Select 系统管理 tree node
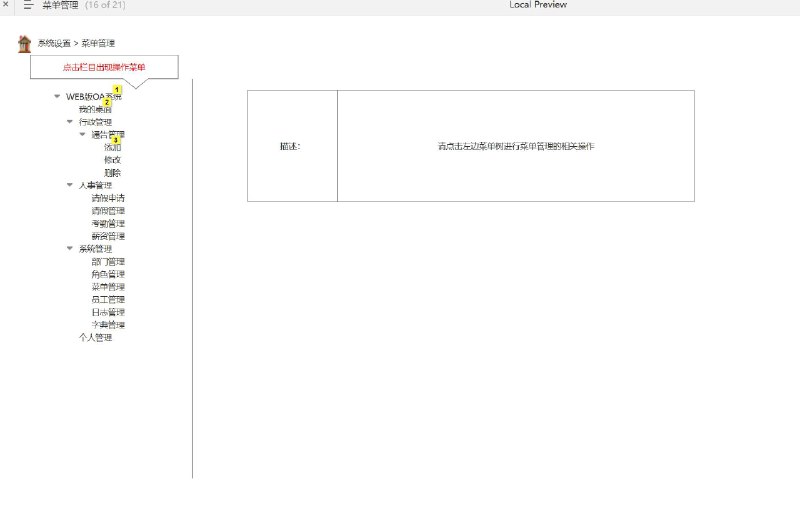This screenshot has width=800, height=526. click(x=95, y=249)
